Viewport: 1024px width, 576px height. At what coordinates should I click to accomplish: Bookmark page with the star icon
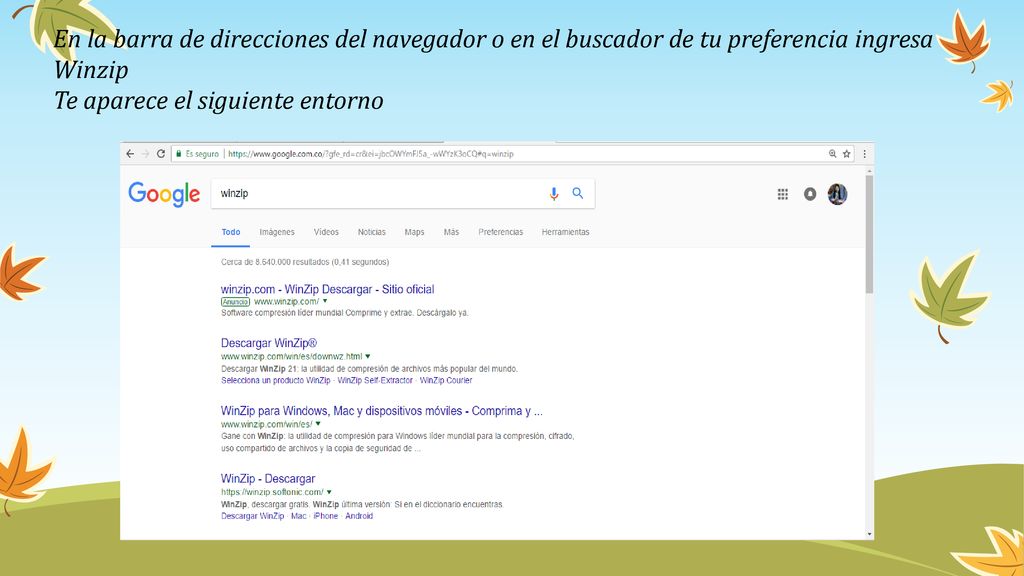click(x=846, y=154)
